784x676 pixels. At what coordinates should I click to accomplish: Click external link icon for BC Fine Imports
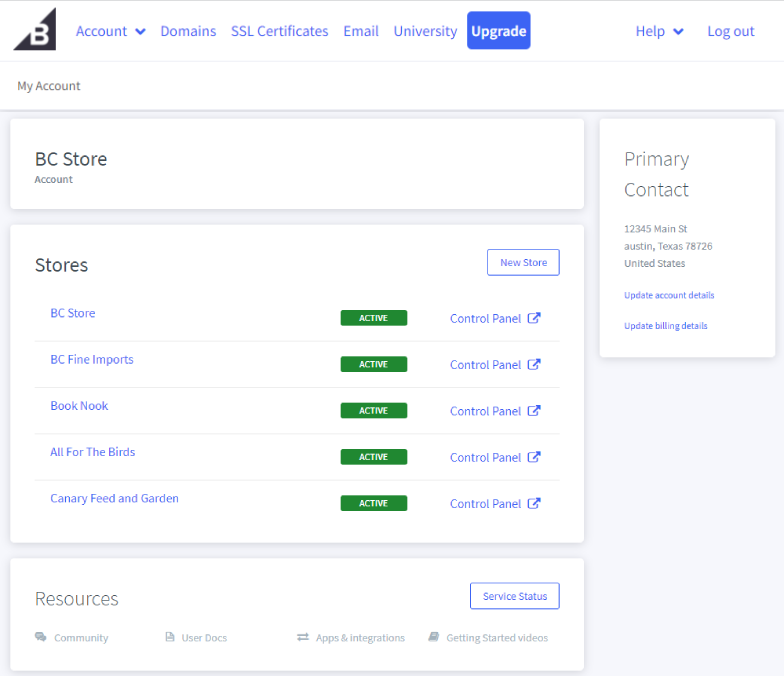pyautogui.click(x=534, y=364)
